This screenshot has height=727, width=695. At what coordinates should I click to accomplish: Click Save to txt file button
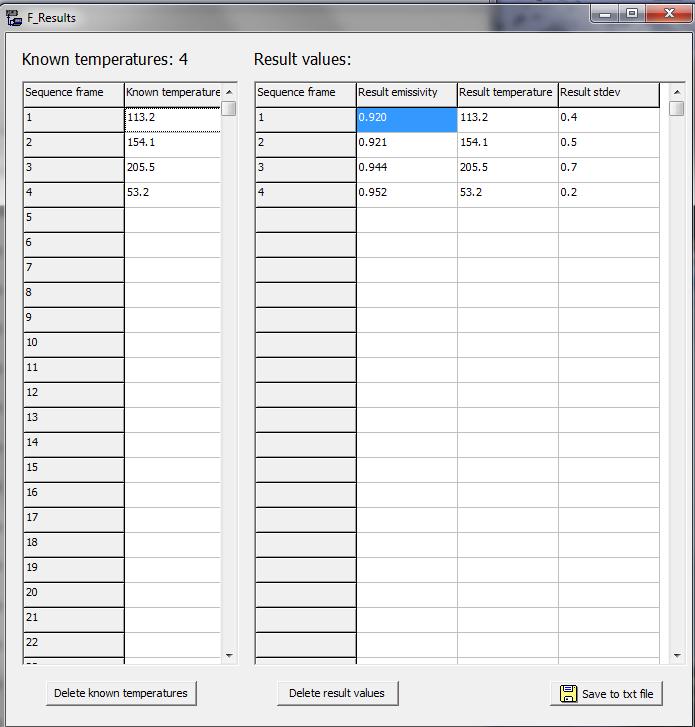pos(606,694)
